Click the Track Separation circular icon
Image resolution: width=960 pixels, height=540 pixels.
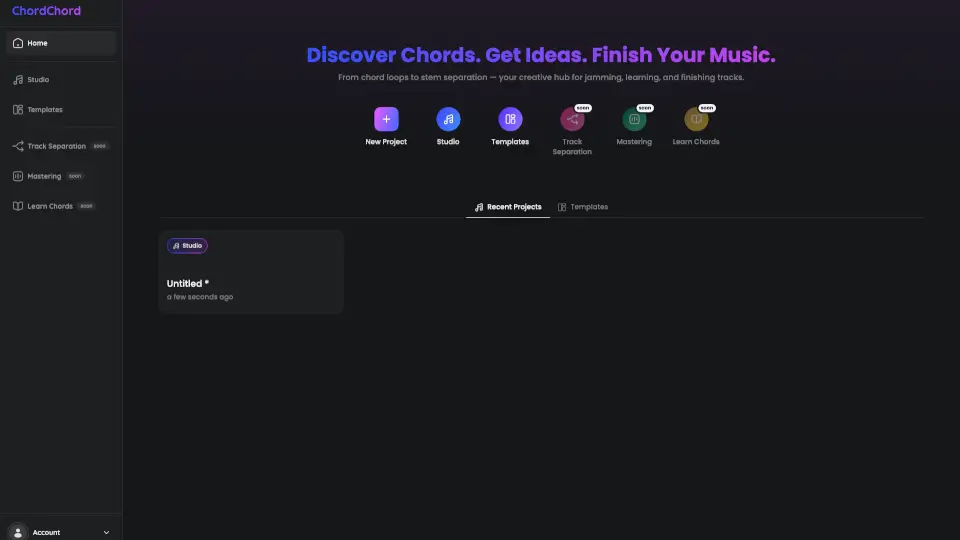tap(572, 119)
